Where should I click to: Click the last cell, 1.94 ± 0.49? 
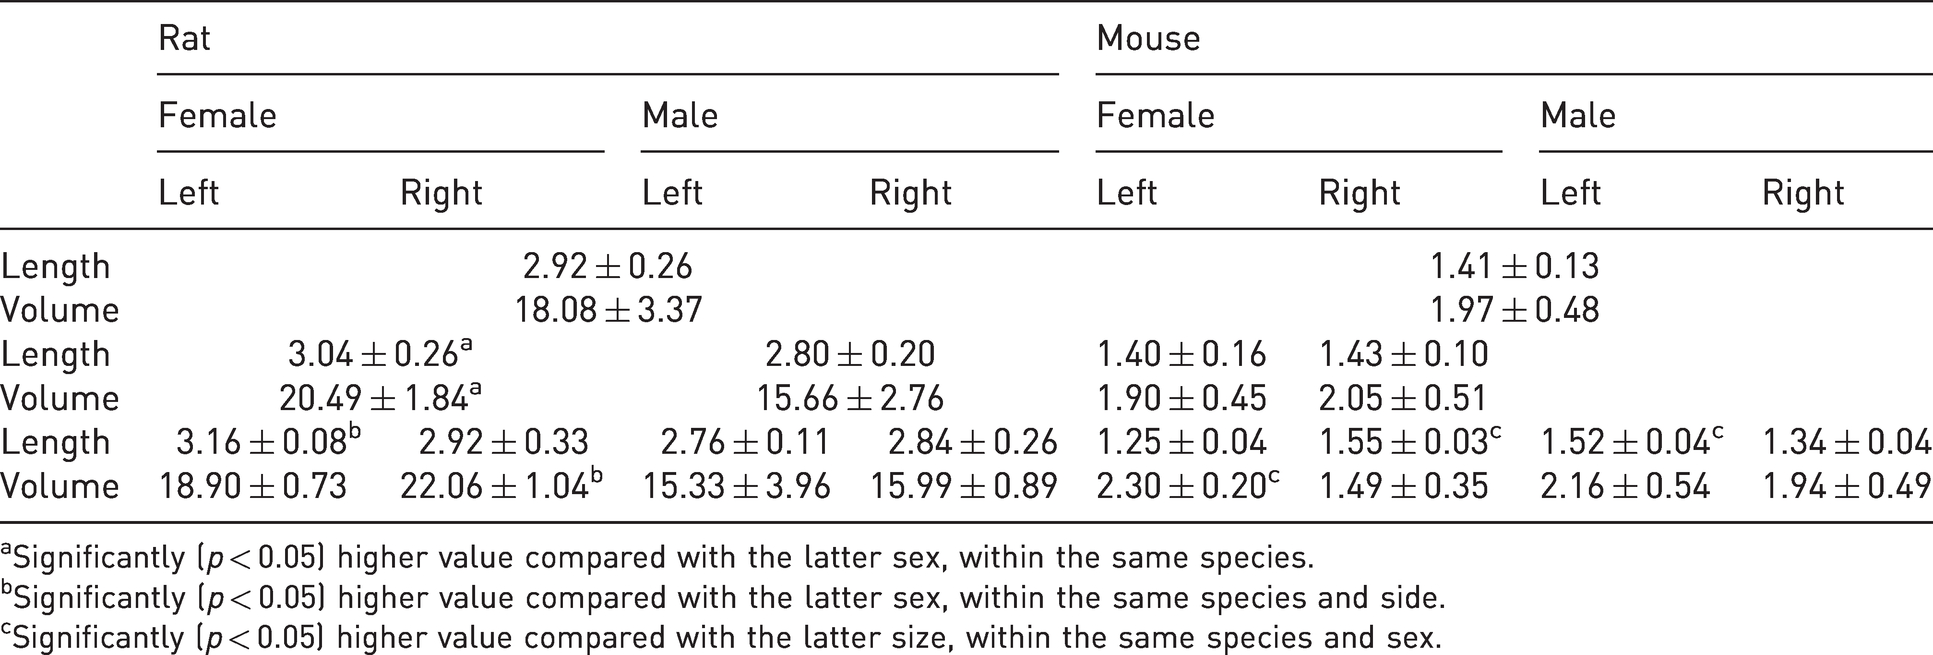click(x=1846, y=486)
